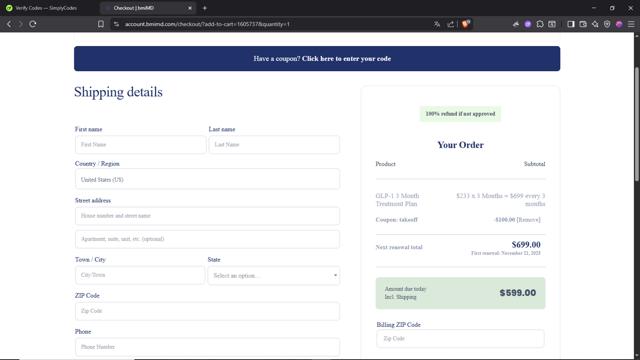Click the bookmark icon near the address bar
The width and height of the screenshot is (640, 360).
pyautogui.click(x=101, y=24)
